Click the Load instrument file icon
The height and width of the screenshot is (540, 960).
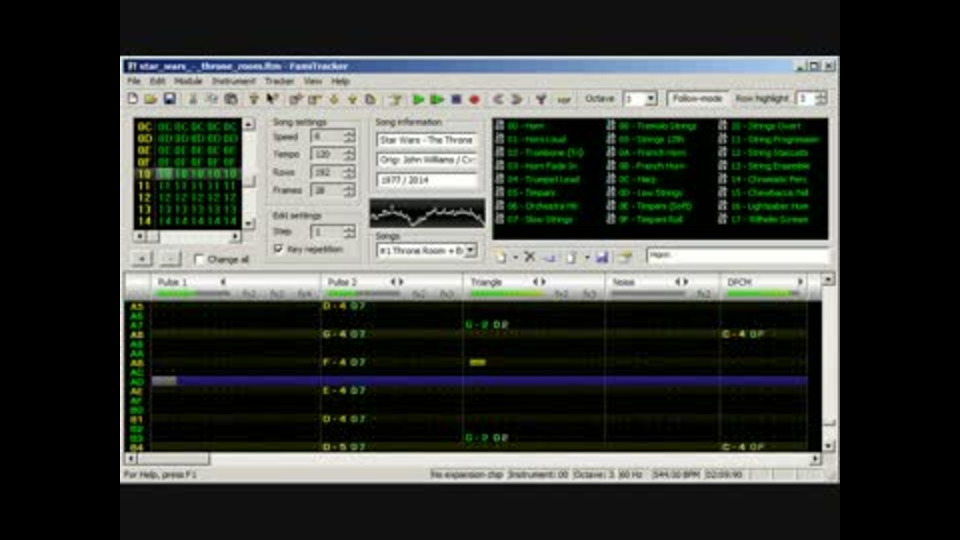click(571, 257)
